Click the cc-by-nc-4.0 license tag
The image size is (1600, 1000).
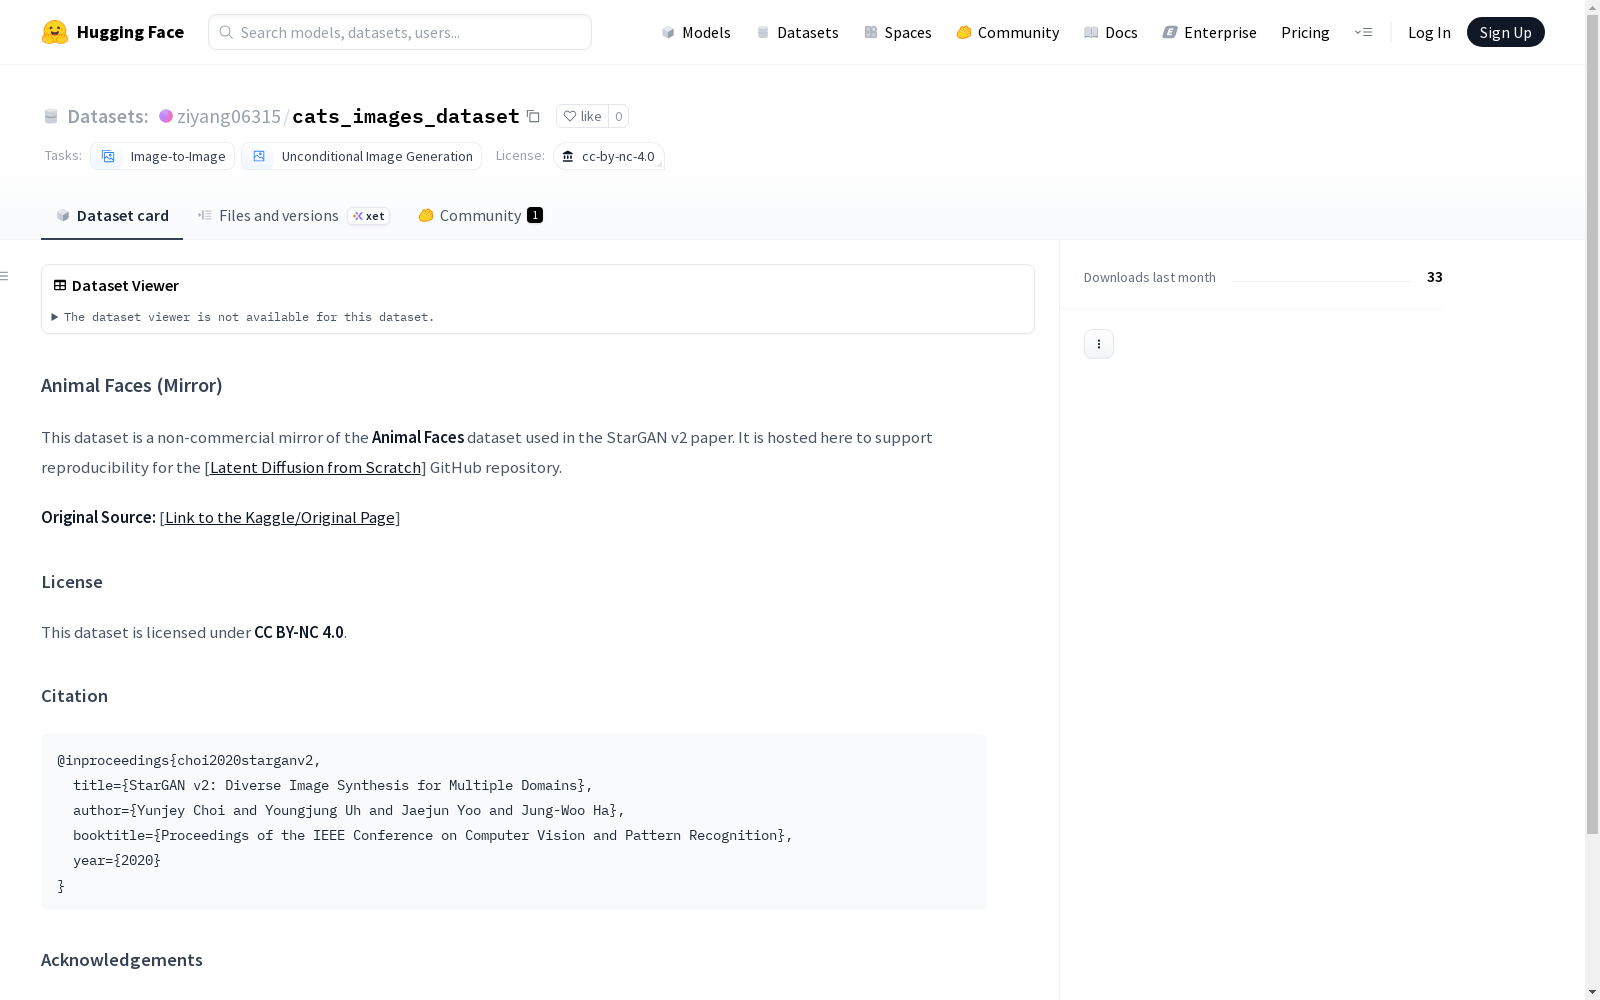pos(609,156)
